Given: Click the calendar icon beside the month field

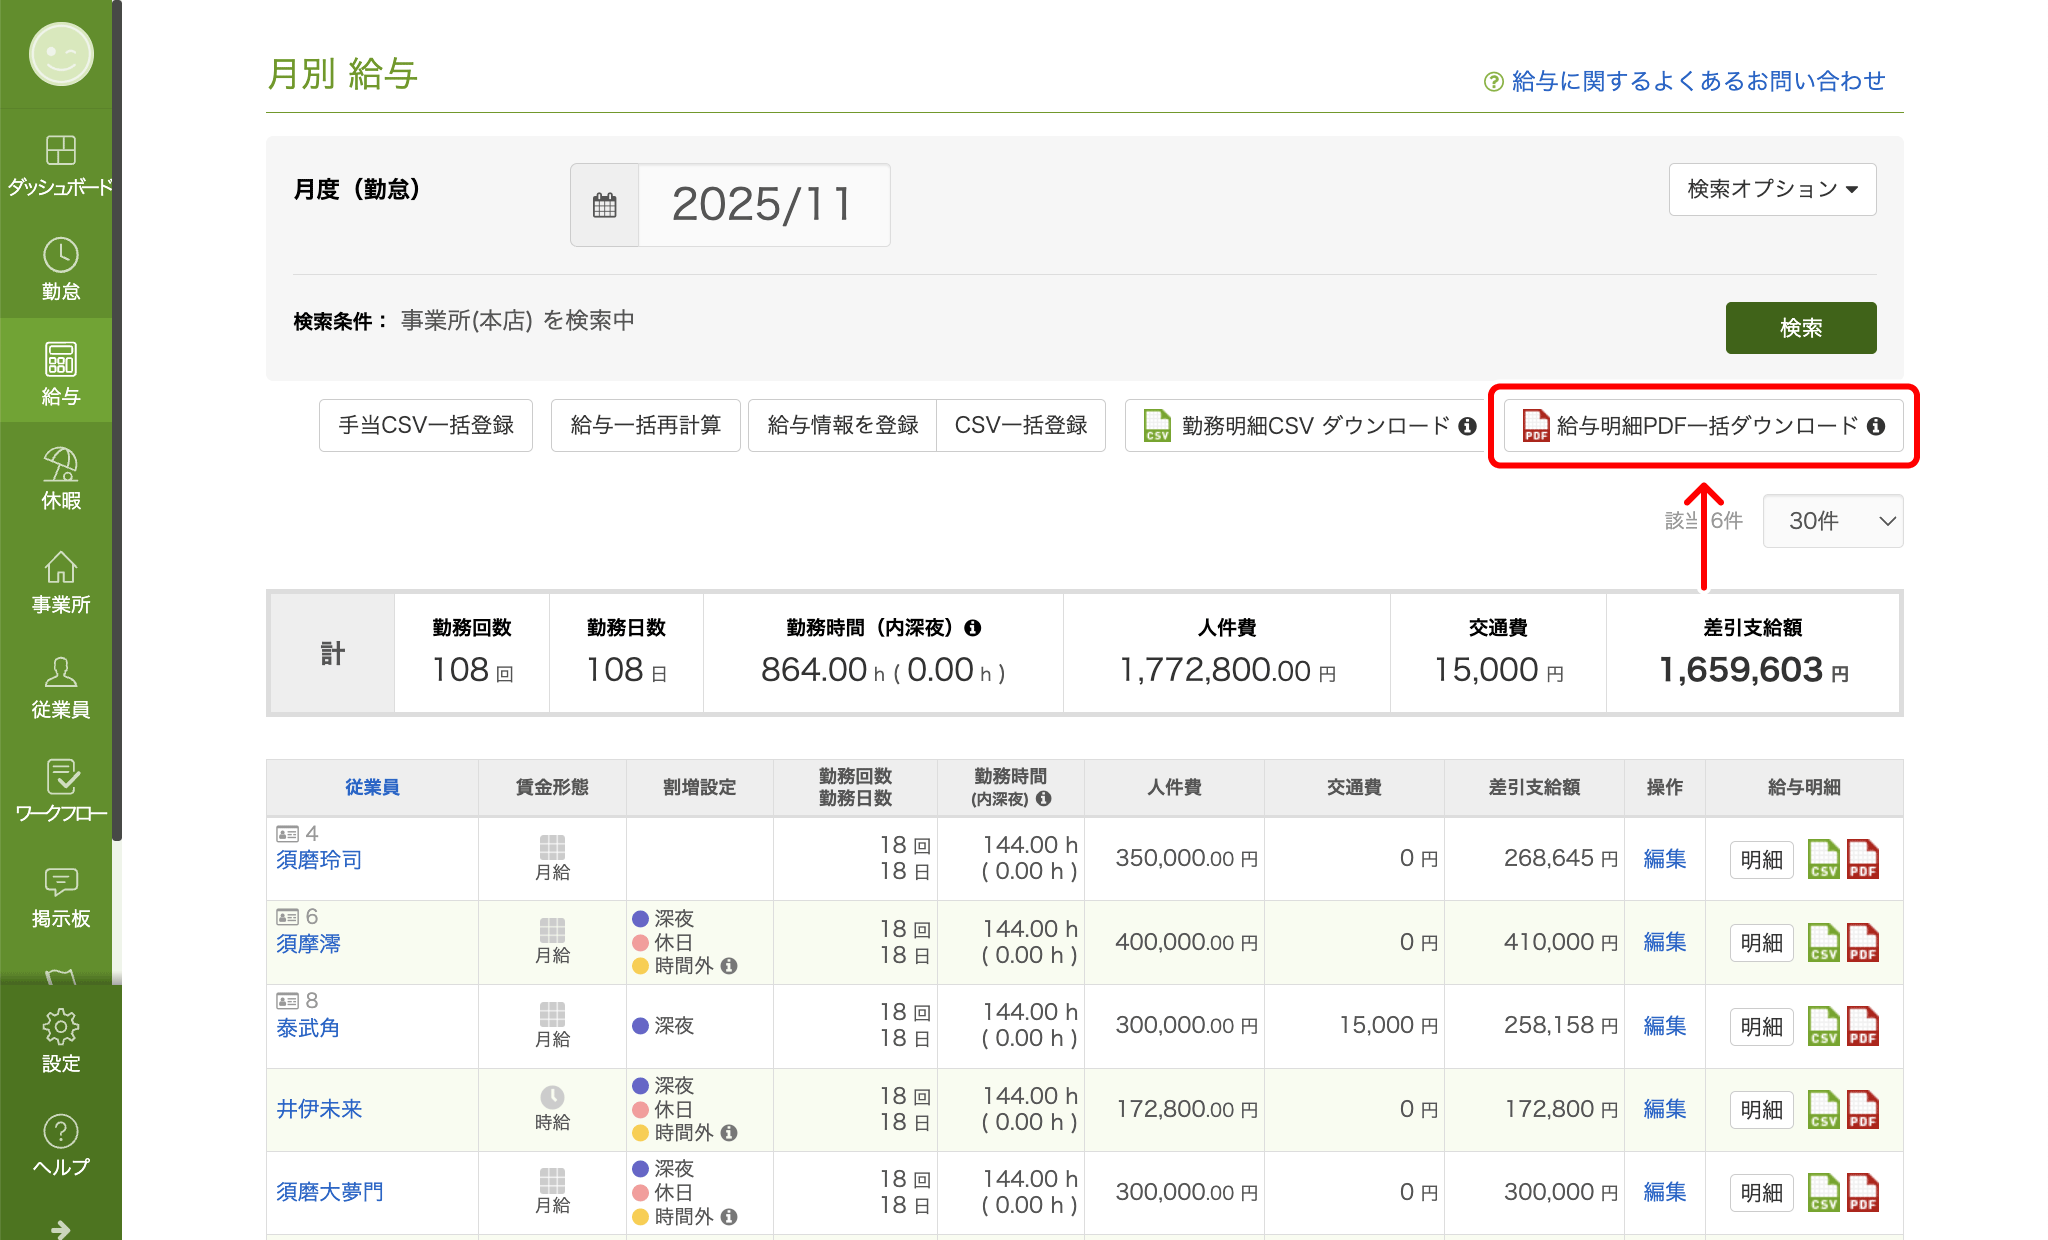Looking at the screenshot, I should (604, 204).
